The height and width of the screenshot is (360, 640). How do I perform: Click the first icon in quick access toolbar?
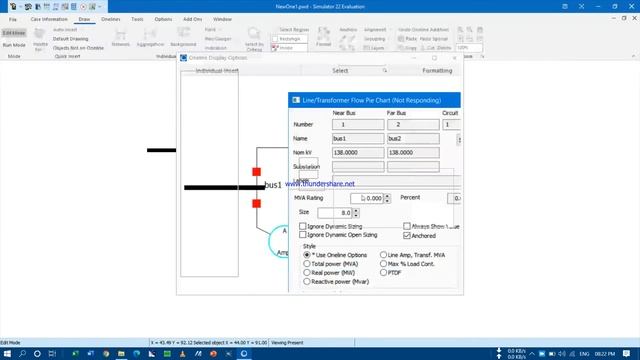click(13, 7)
